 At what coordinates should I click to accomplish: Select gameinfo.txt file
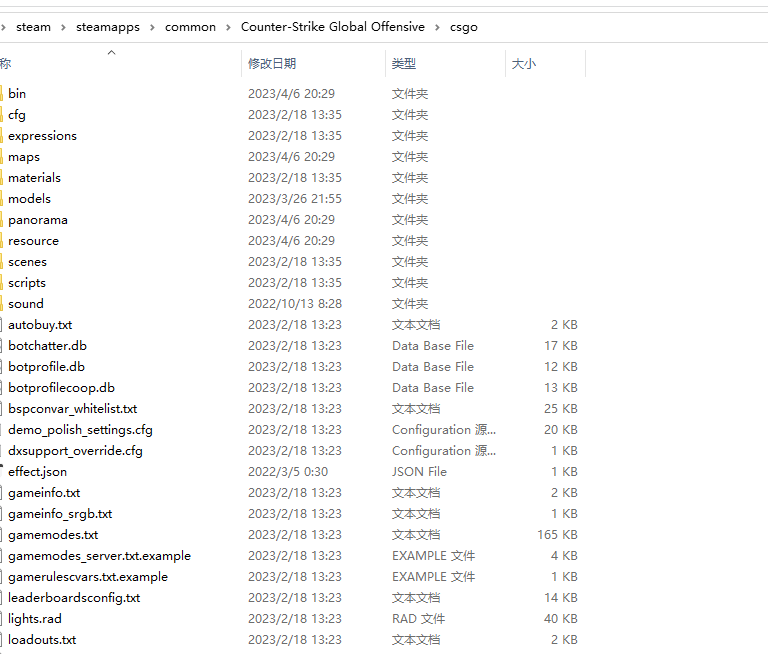coord(44,493)
